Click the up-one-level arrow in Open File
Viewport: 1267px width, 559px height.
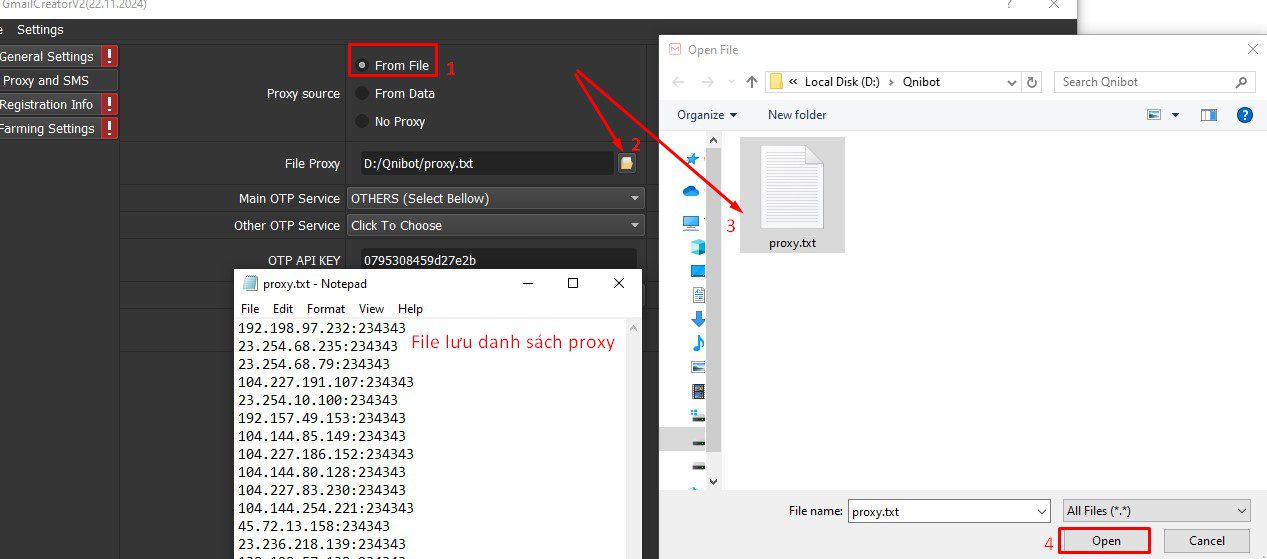(x=752, y=82)
